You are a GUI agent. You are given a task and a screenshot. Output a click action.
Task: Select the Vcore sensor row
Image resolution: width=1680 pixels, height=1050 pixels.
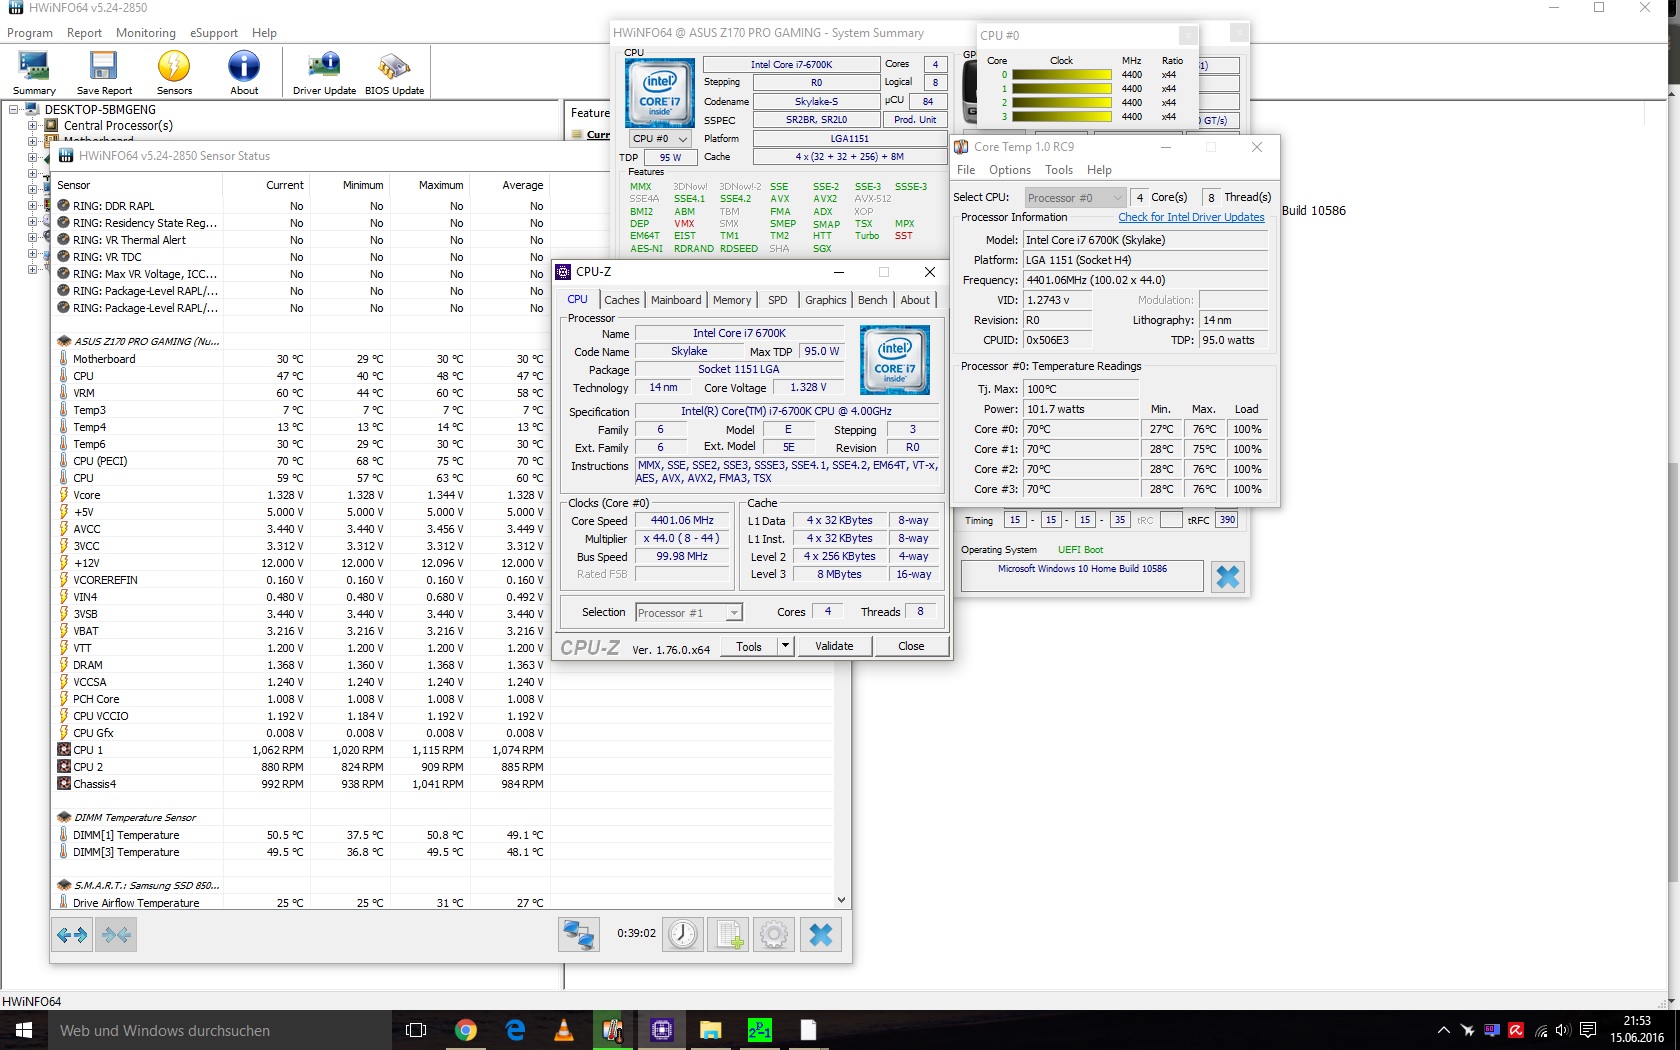point(302,495)
